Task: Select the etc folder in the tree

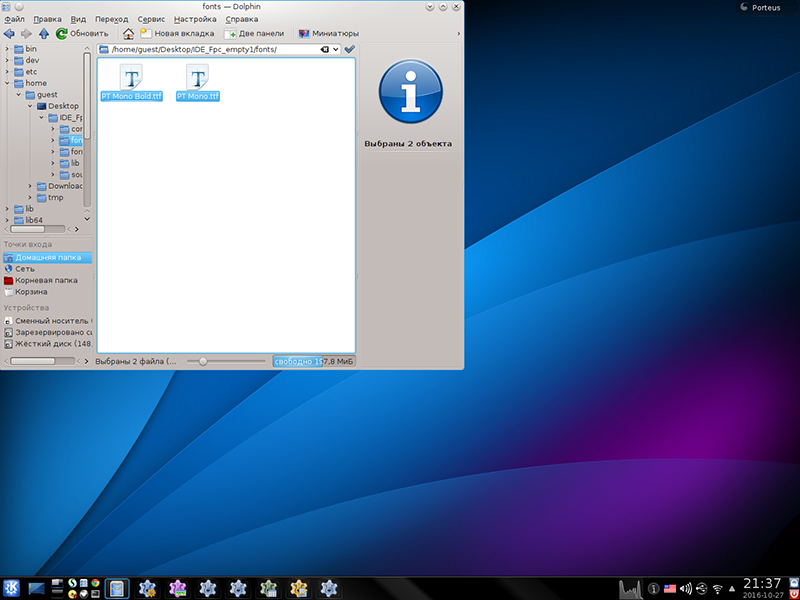Action: [26, 72]
